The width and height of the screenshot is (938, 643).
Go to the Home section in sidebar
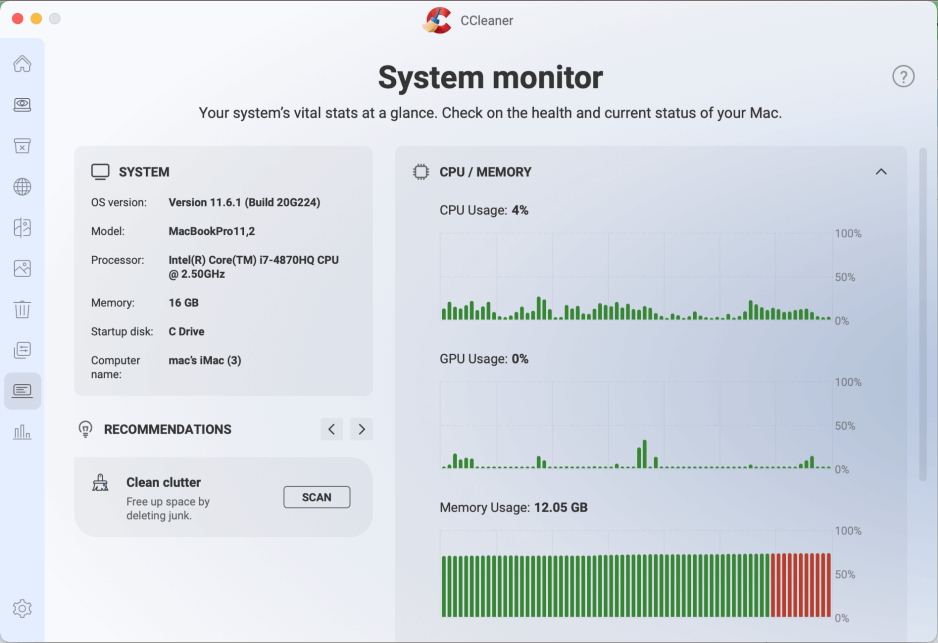tap(22, 63)
